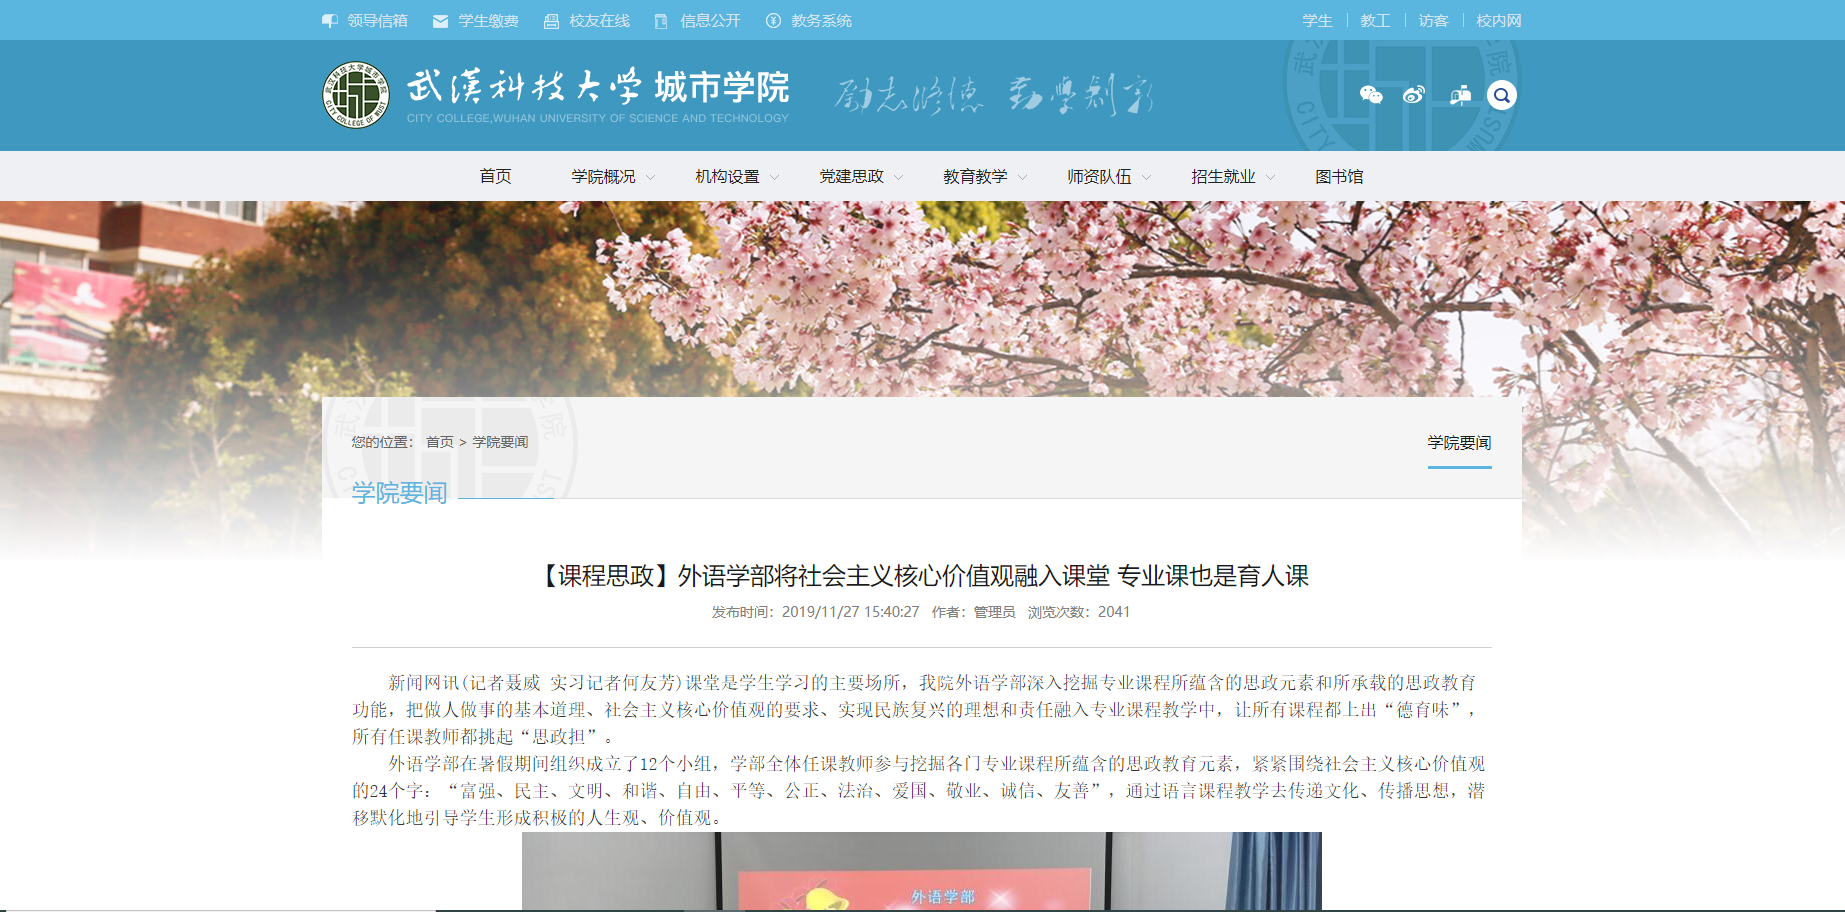Click 首页 link in breadcrumb
1845x912 pixels.
coord(439,442)
